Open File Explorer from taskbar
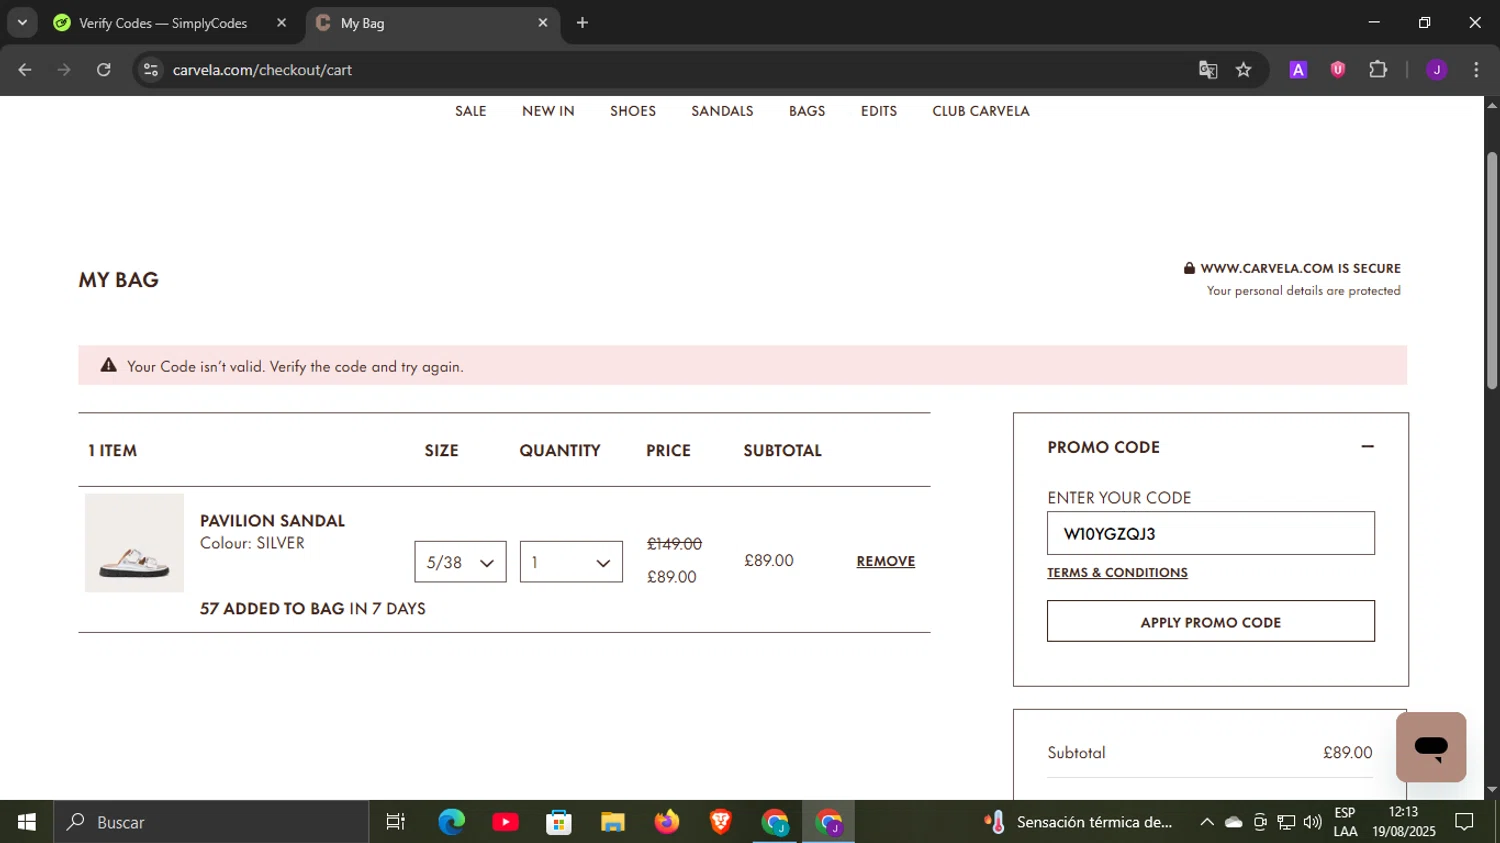Viewport: 1500px width, 843px height. click(x=613, y=822)
